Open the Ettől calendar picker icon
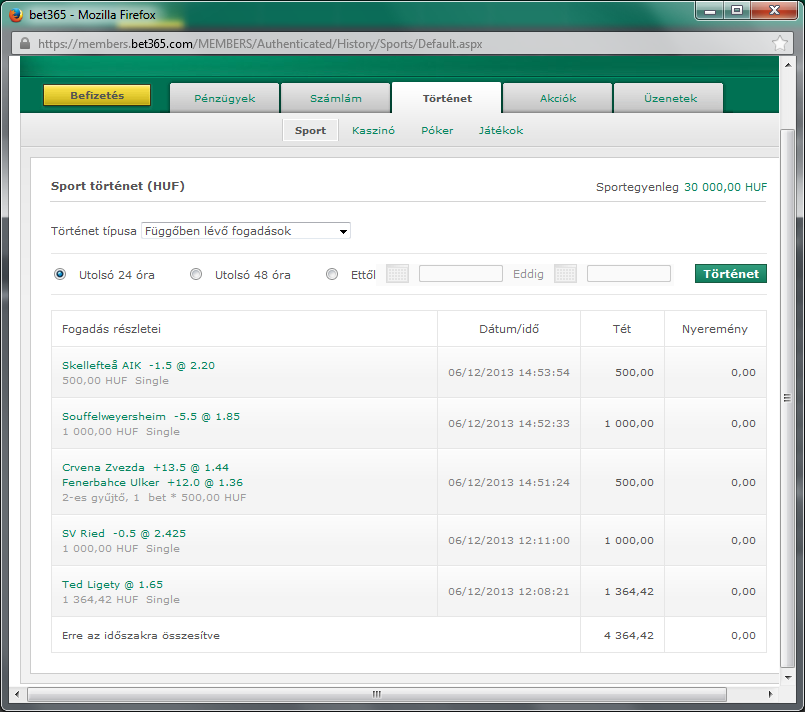The image size is (805, 712). [x=397, y=274]
